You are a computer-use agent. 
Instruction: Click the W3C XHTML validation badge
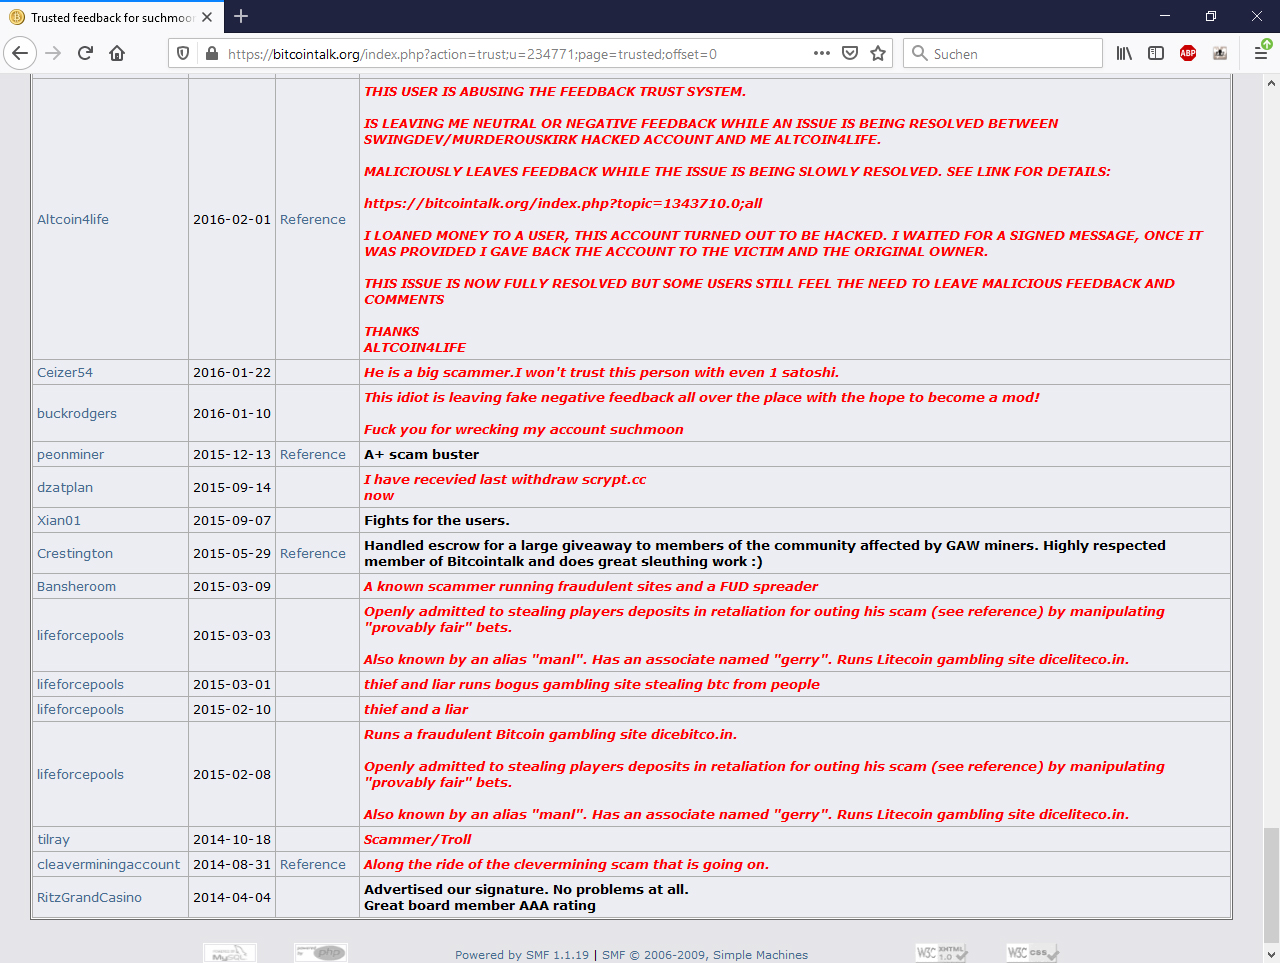tap(942, 952)
